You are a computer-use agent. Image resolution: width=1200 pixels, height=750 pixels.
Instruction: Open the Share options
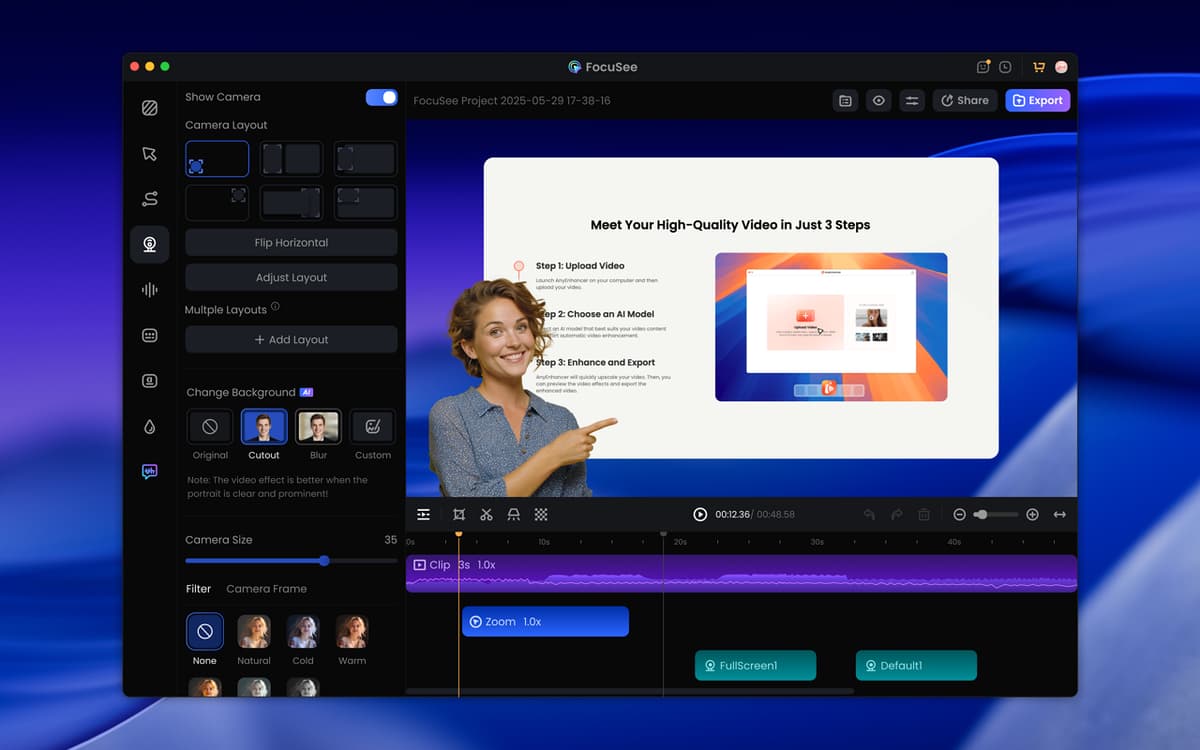pyautogui.click(x=964, y=100)
